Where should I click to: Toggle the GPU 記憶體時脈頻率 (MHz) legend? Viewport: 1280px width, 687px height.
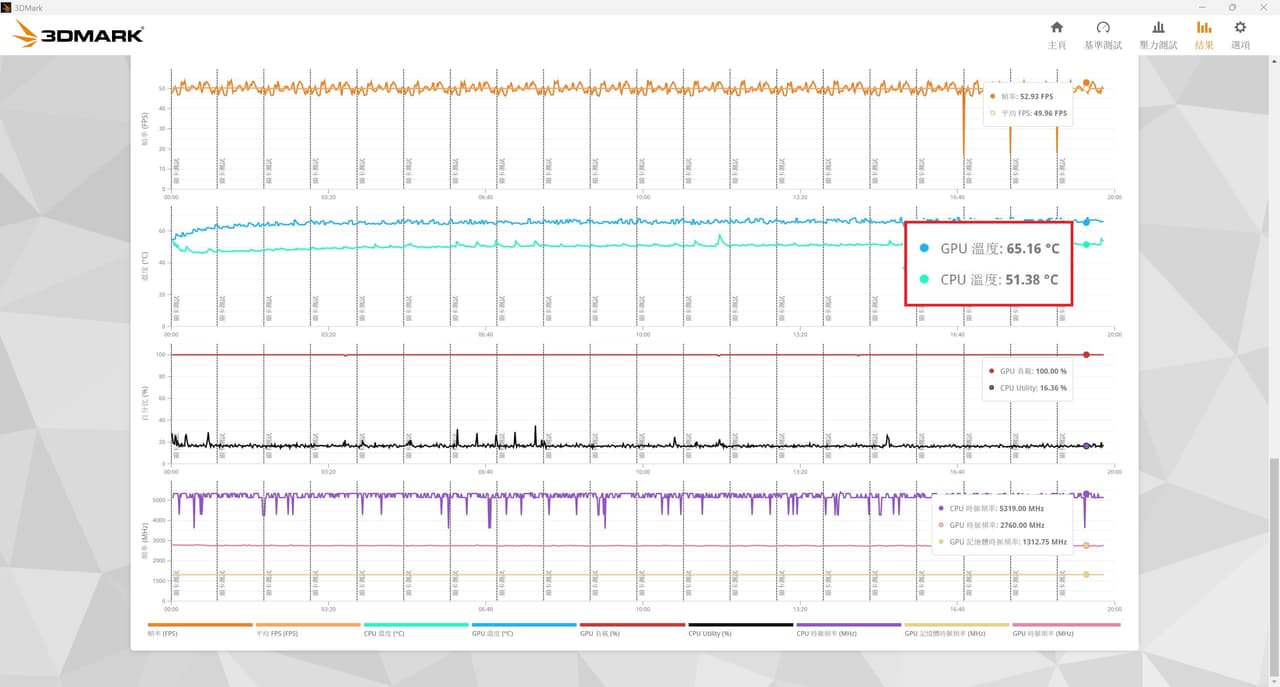coord(956,628)
